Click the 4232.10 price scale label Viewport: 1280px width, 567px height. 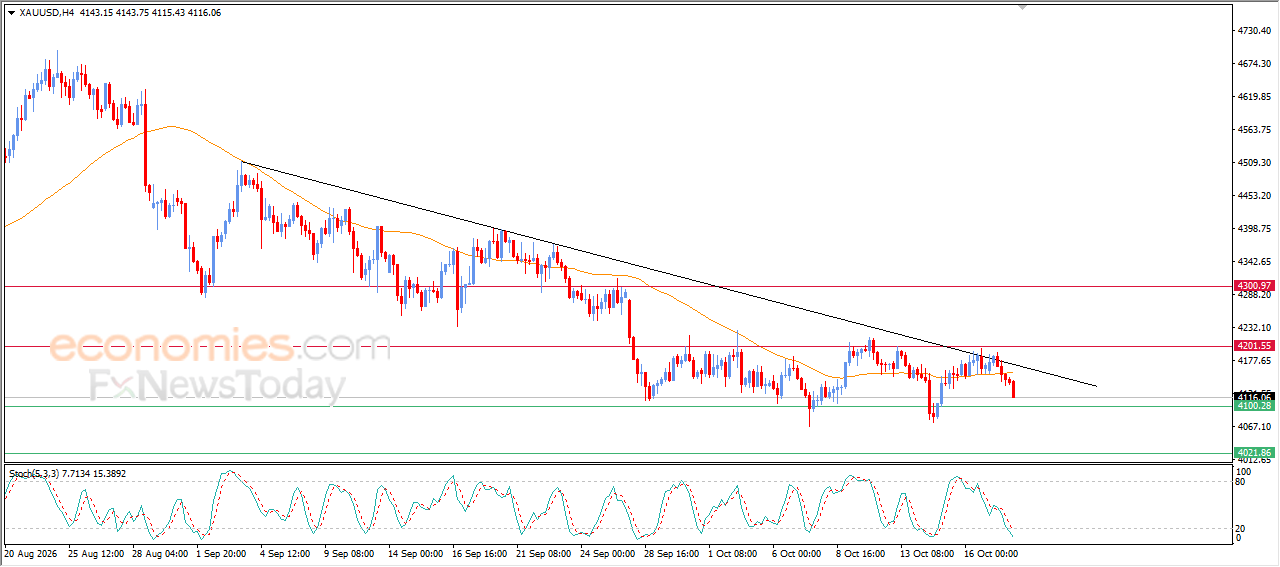1253,328
